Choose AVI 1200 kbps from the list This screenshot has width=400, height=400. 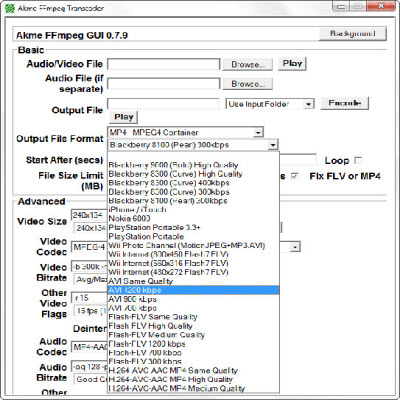click(x=193, y=290)
